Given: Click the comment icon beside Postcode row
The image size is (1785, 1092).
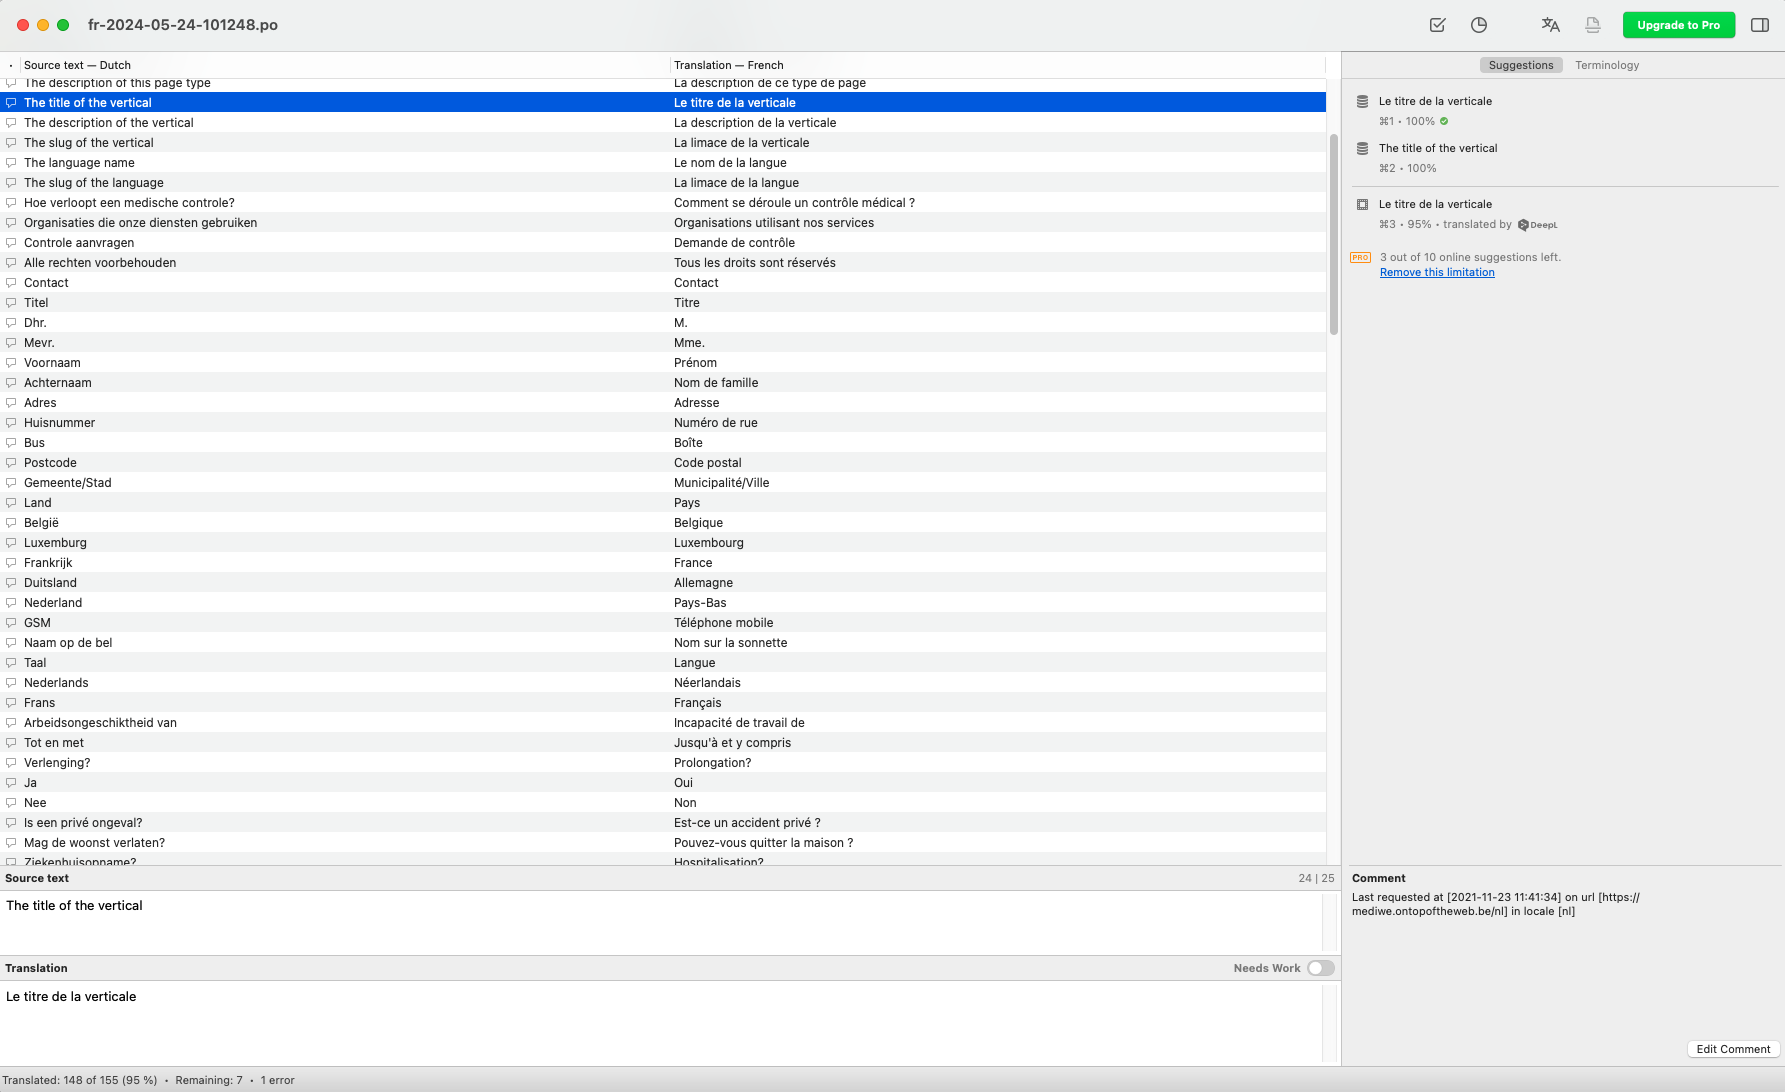Looking at the screenshot, I should coord(11,463).
